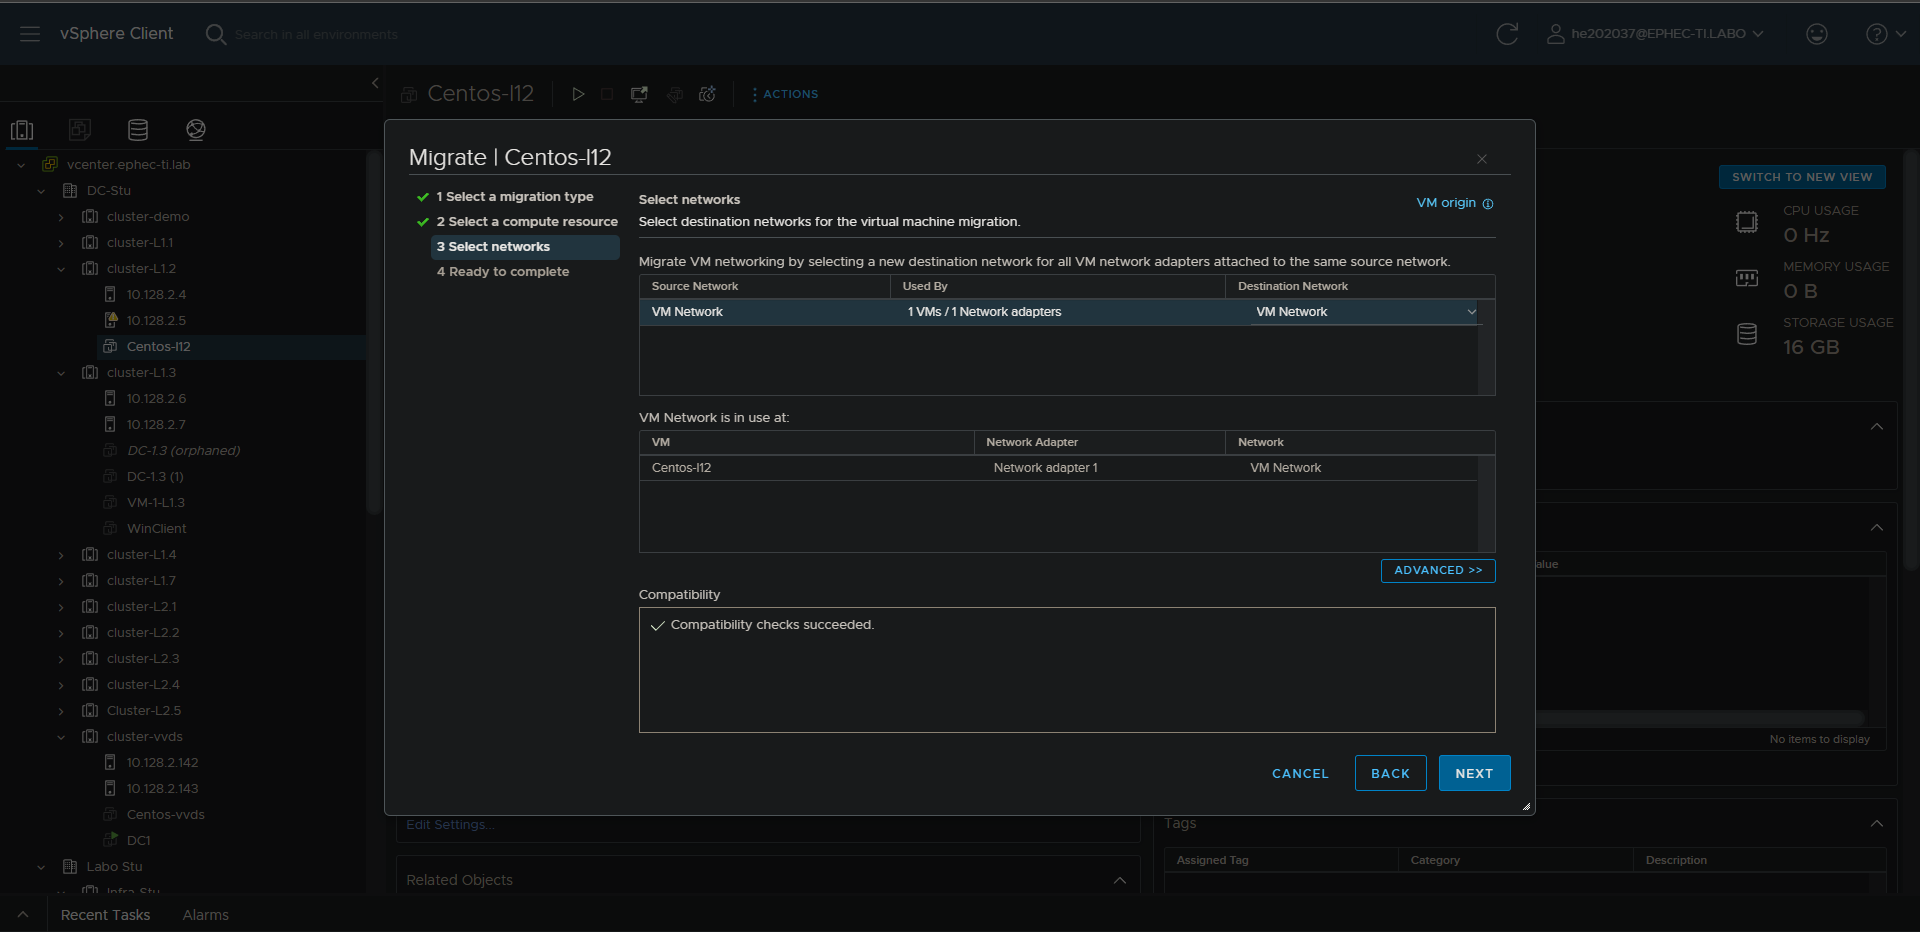This screenshot has height=932, width=1920.
Task: Select step 3 Select networks
Action: [x=525, y=247]
